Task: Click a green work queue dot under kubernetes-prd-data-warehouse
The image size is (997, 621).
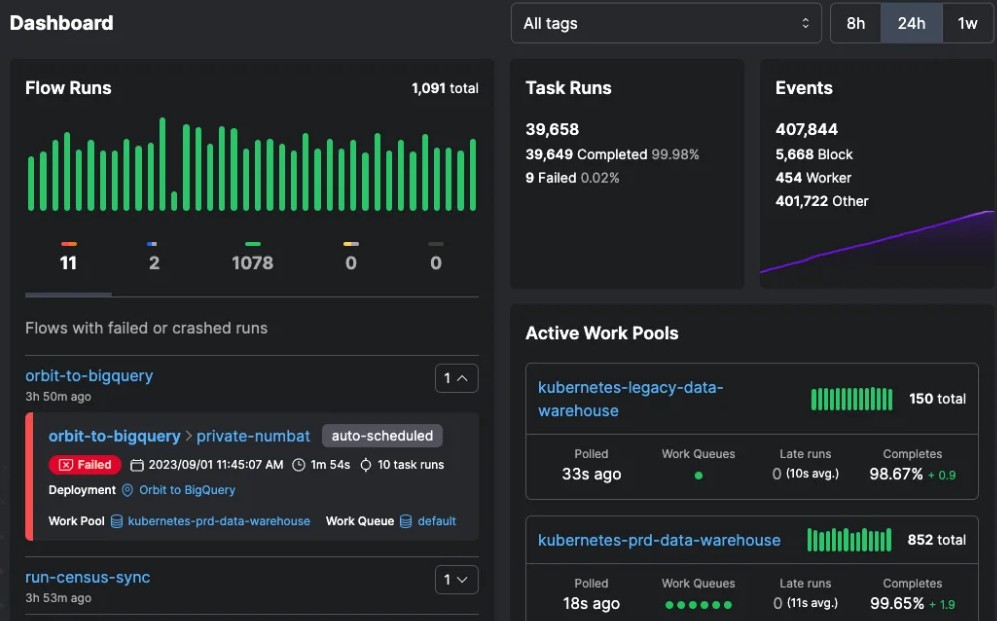Action: [x=698, y=605]
